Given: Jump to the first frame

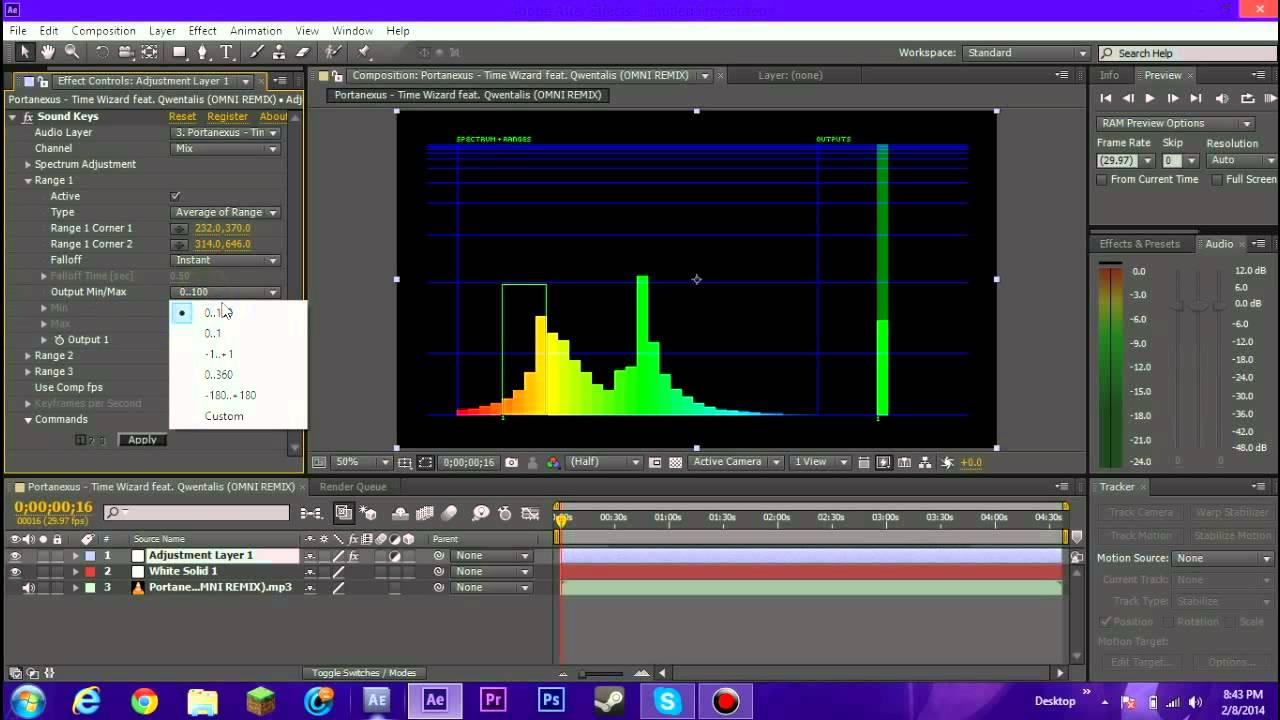Looking at the screenshot, I should (x=1105, y=98).
